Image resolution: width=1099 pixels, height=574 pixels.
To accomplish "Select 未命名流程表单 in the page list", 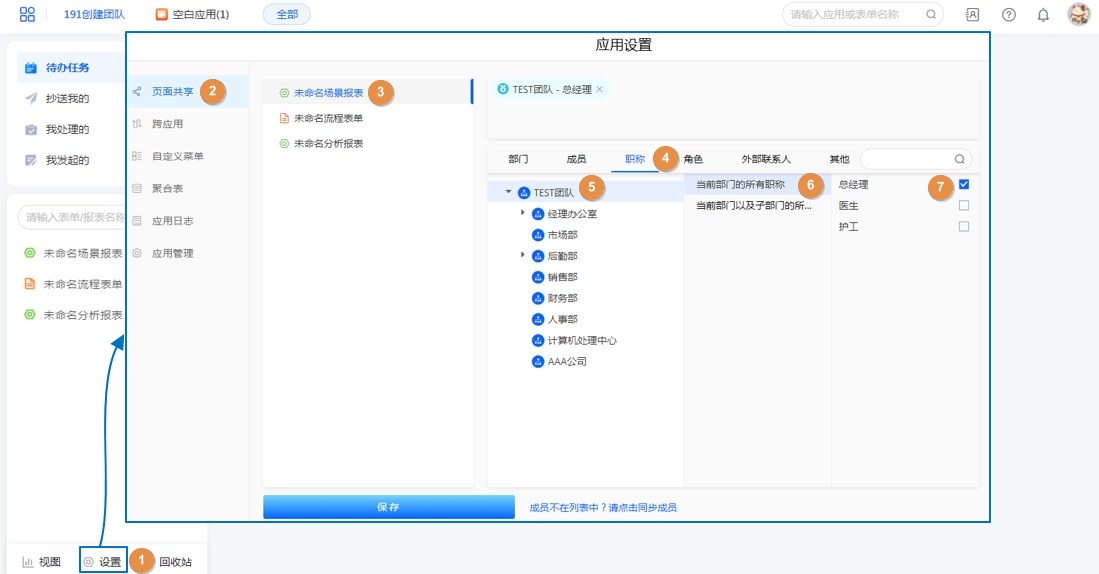I will pos(328,118).
